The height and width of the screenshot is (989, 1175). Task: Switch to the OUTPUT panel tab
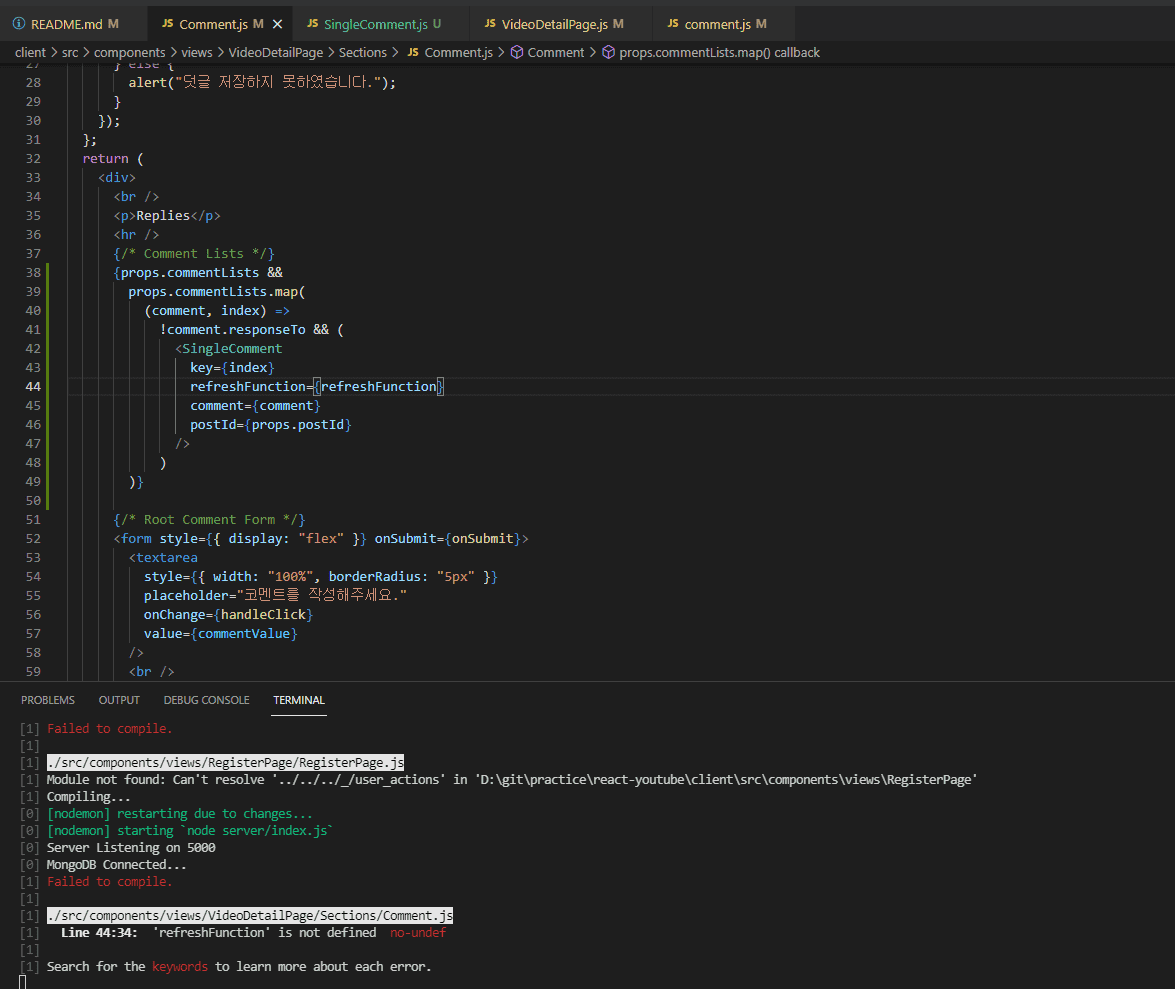[119, 700]
